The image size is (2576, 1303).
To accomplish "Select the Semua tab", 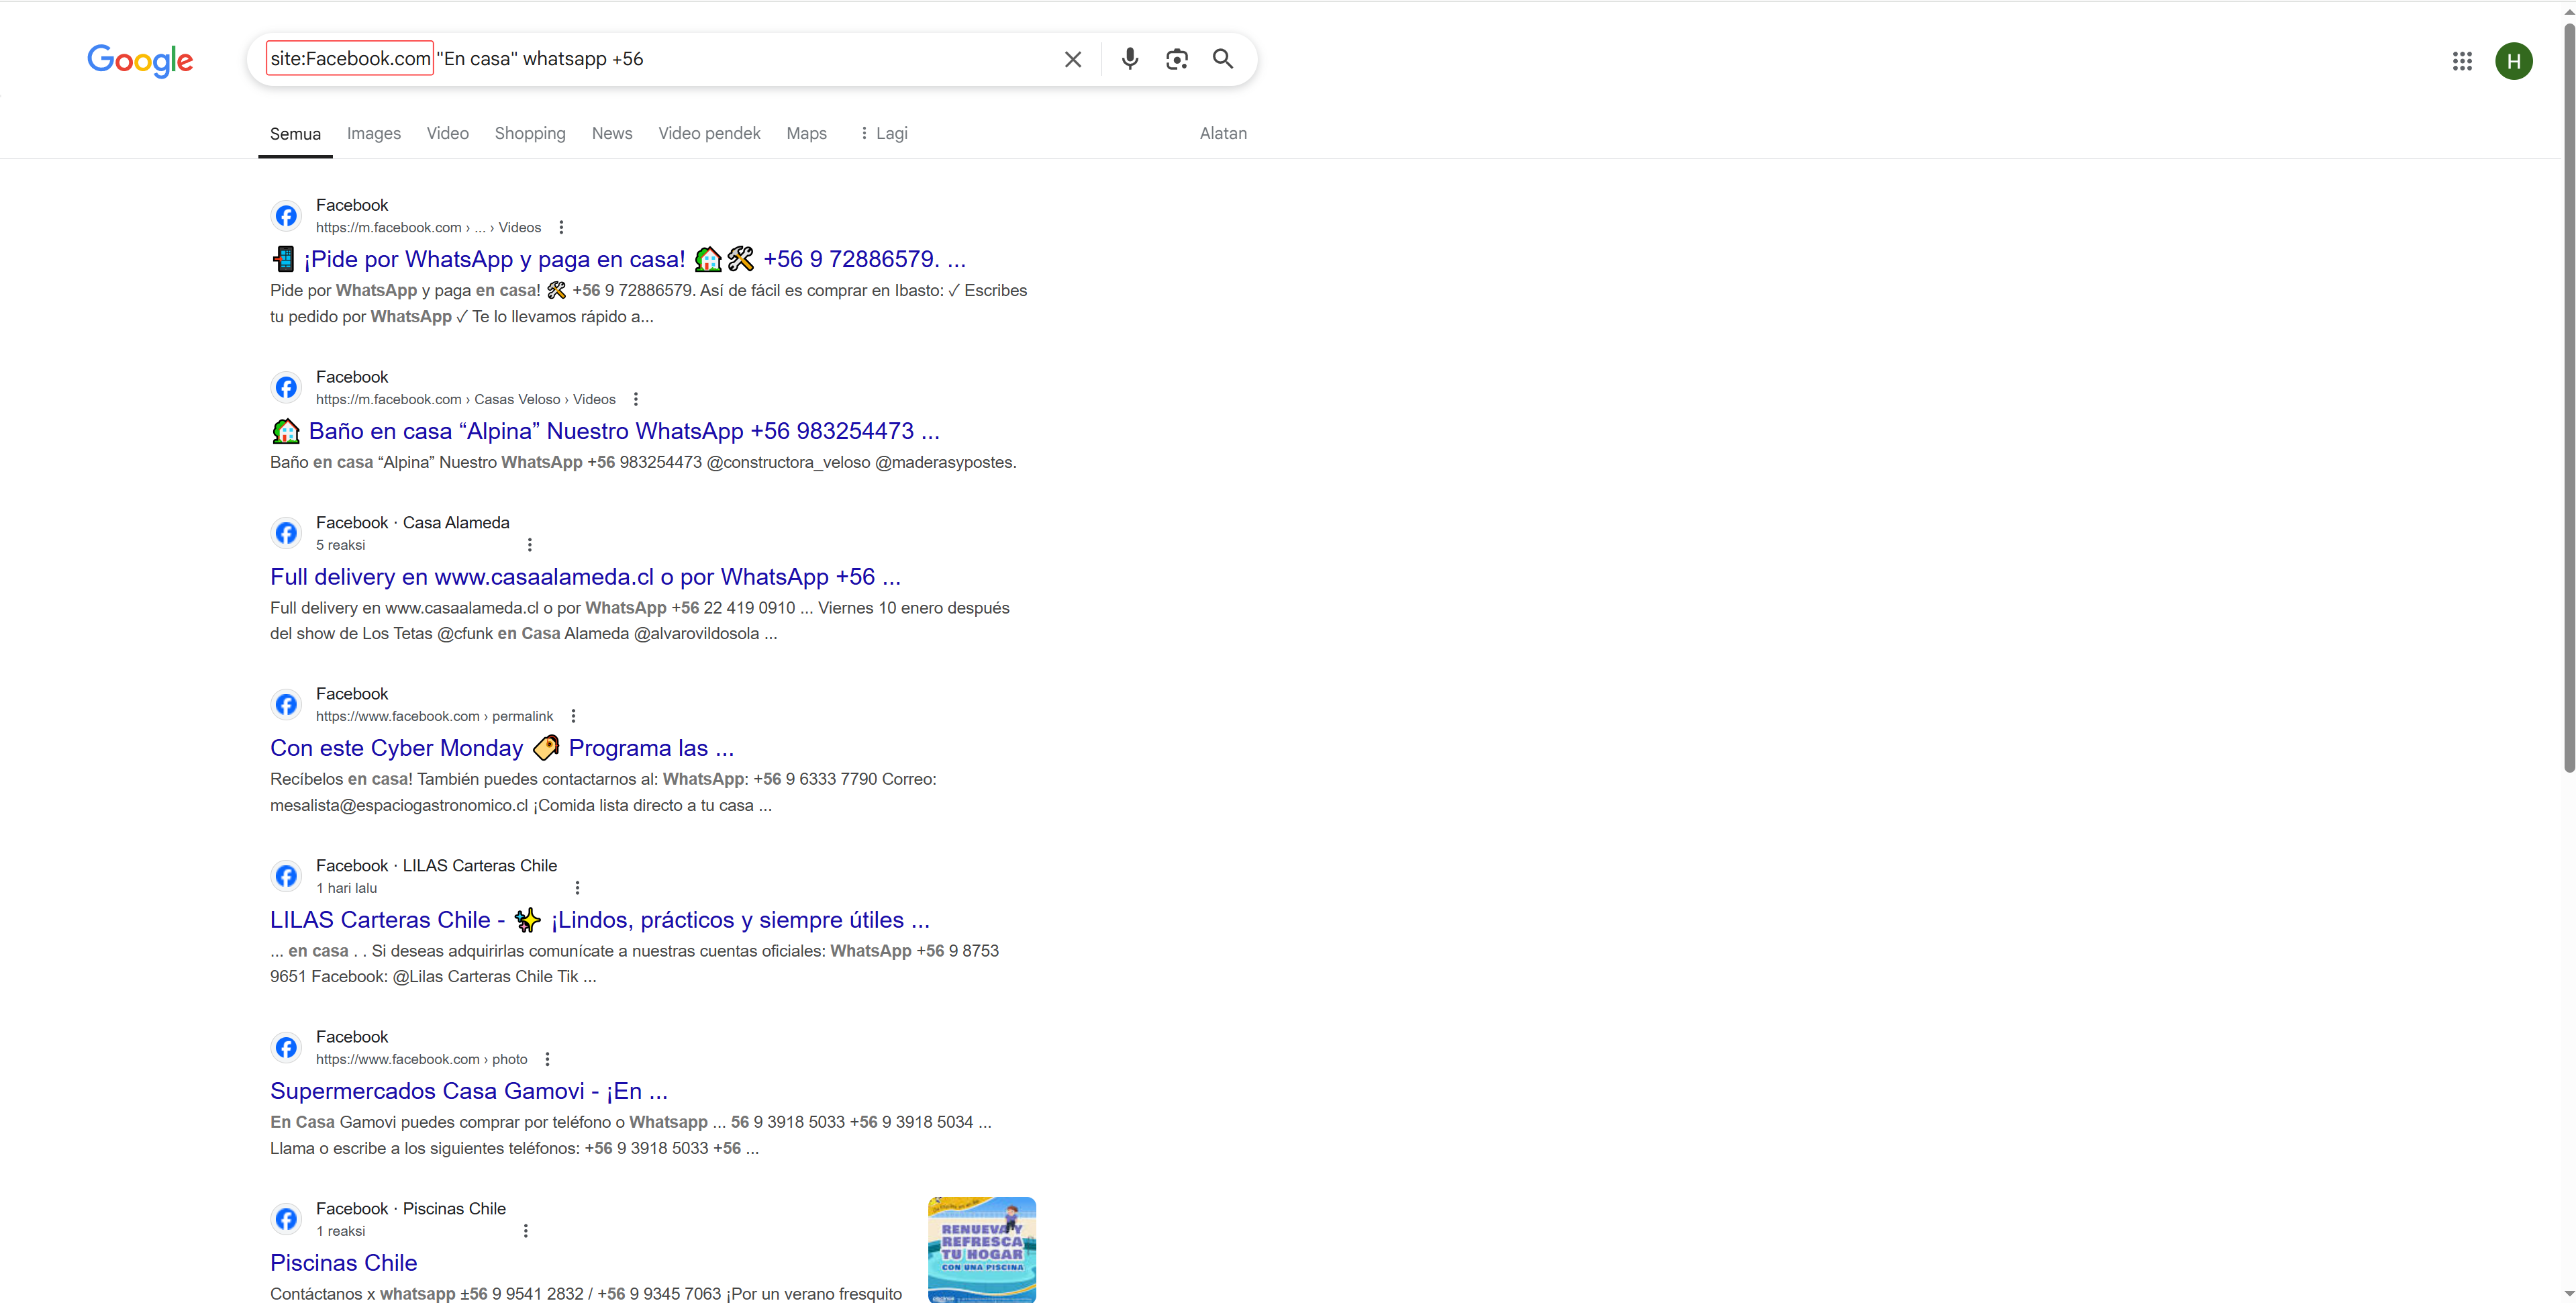I will pyautogui.click(x=295, y=134).
